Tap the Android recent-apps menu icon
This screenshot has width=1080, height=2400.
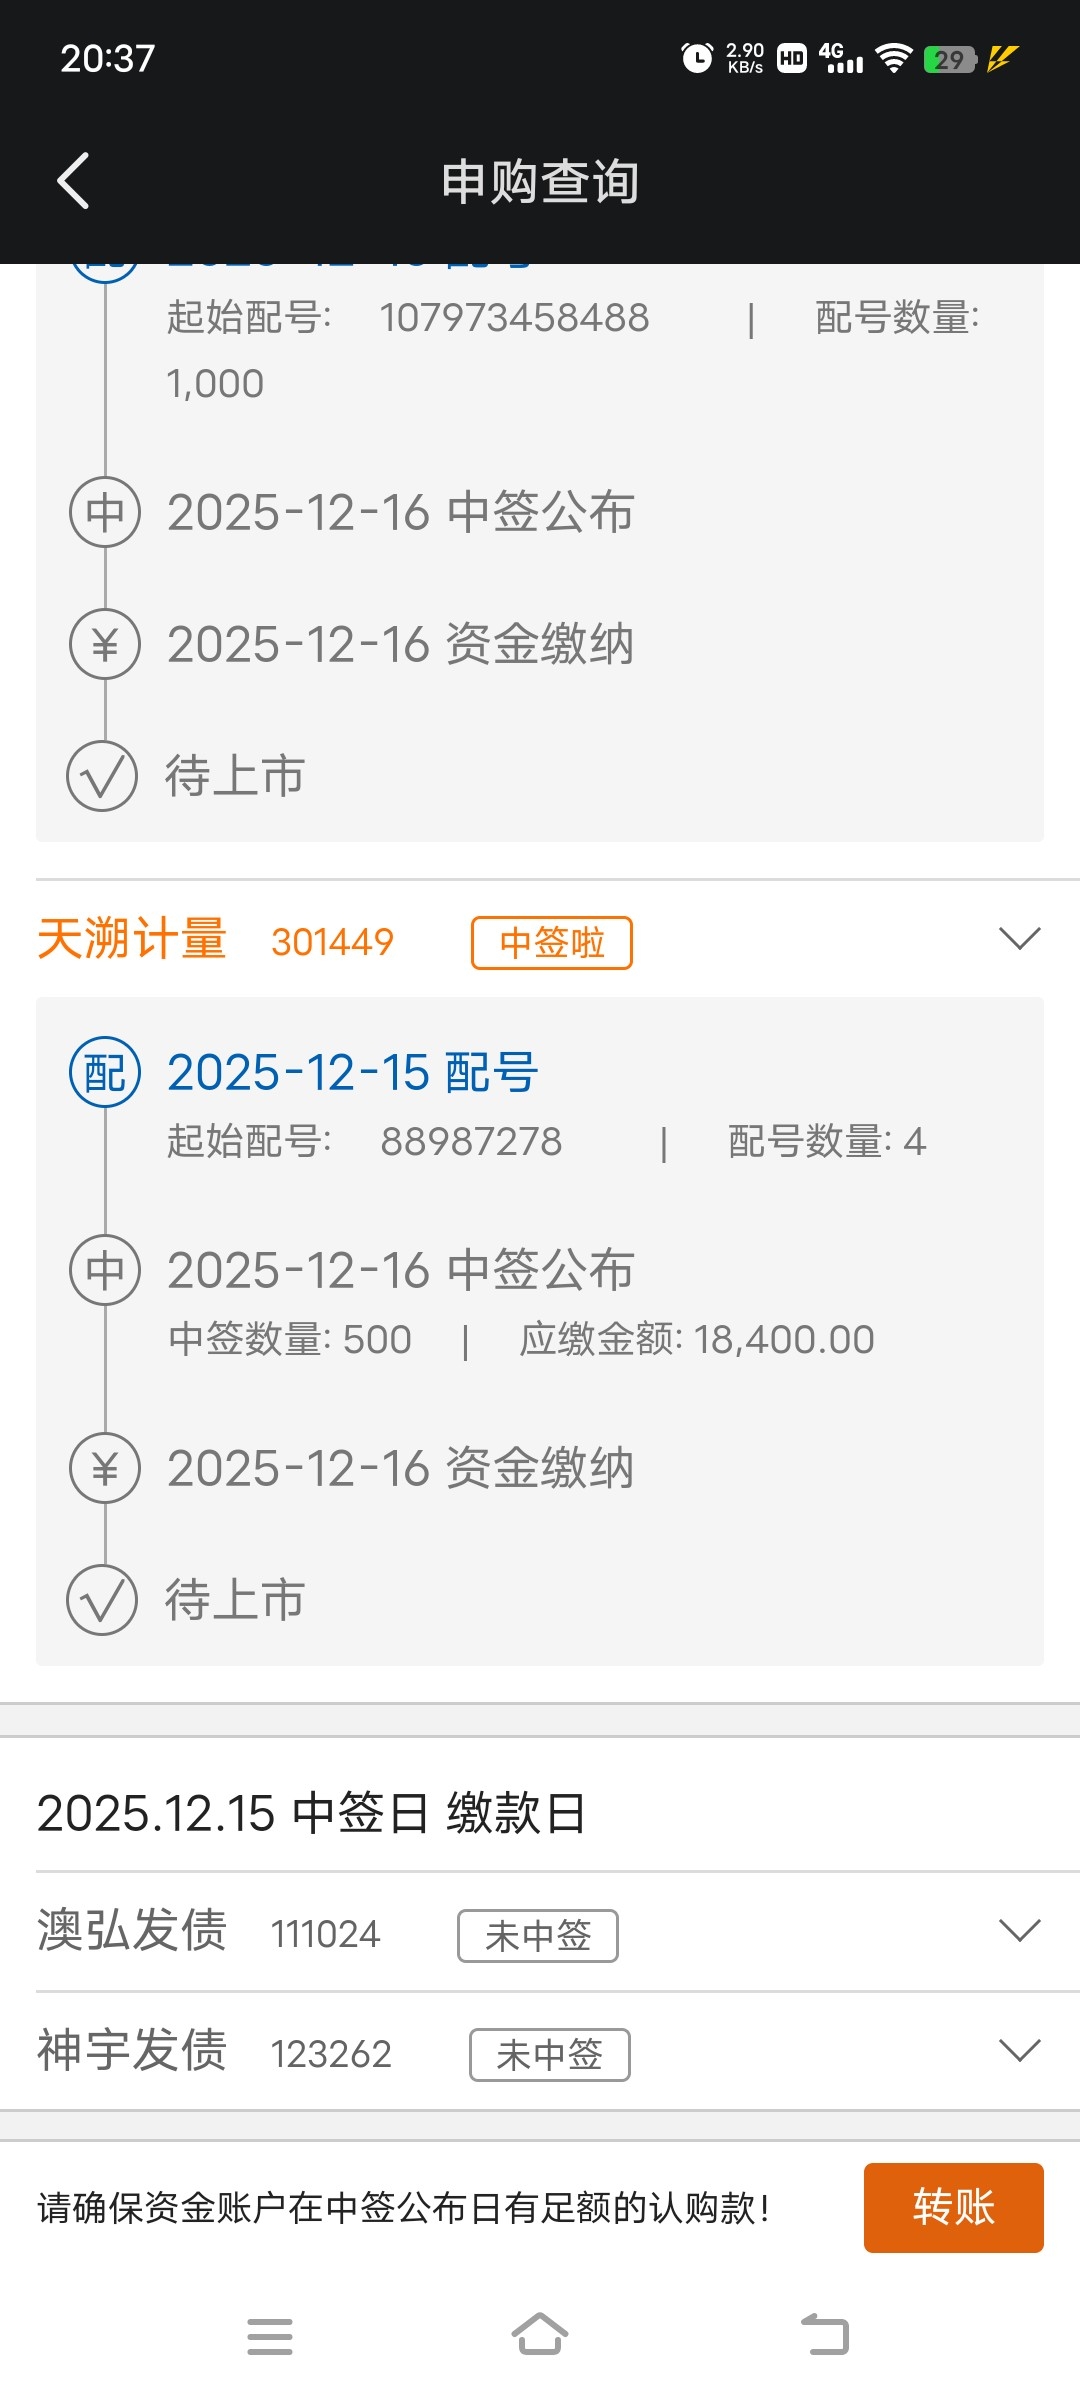click(270, 2336)
